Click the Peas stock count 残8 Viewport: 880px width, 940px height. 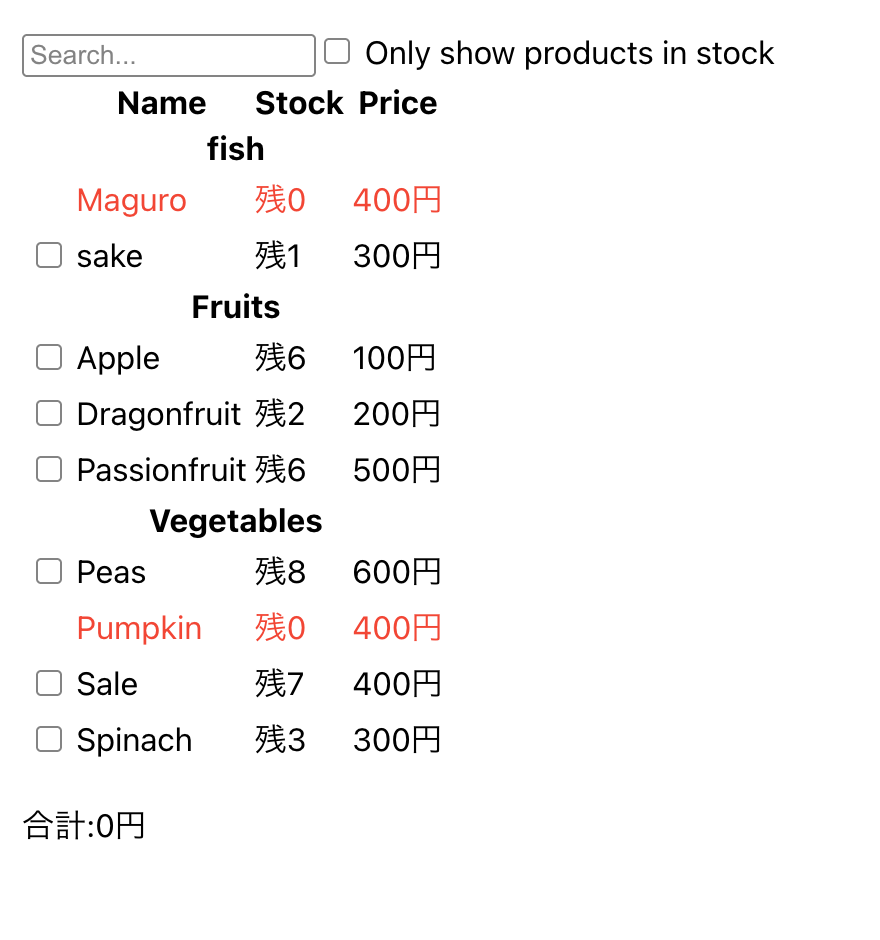(x=280, y=572)
